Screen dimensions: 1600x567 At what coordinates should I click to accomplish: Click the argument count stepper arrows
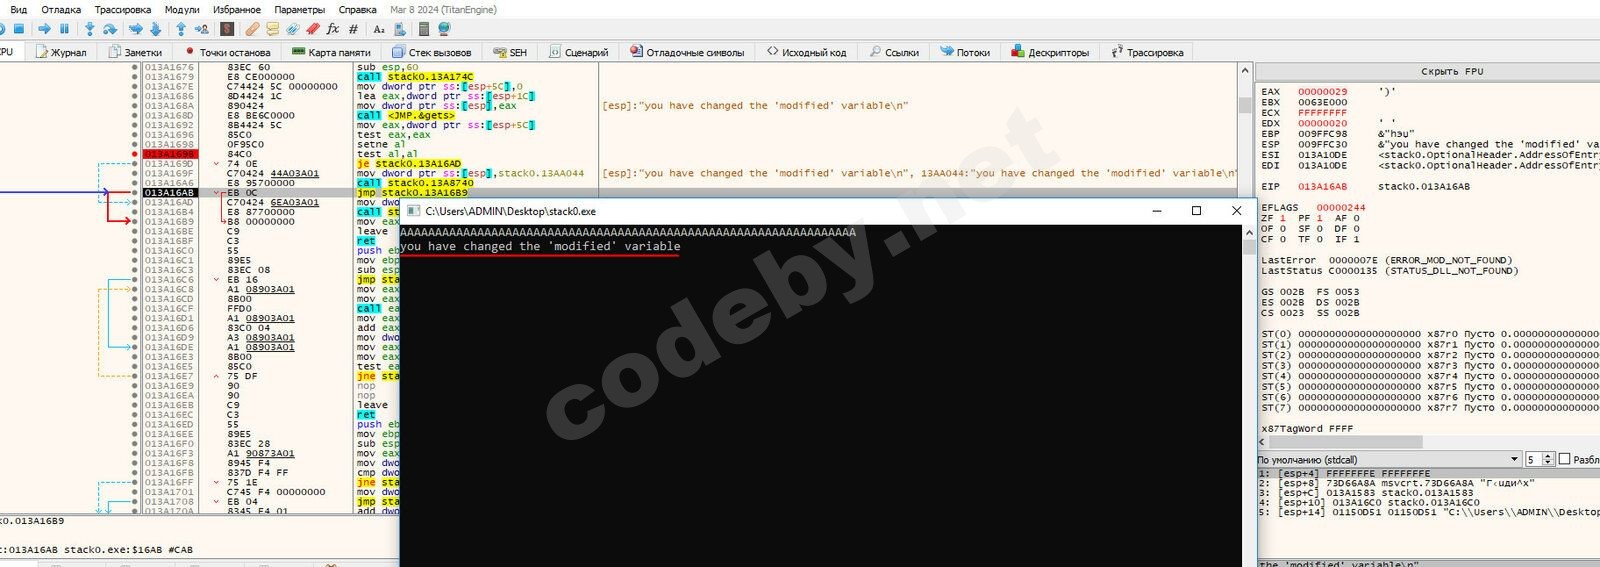1549,459
